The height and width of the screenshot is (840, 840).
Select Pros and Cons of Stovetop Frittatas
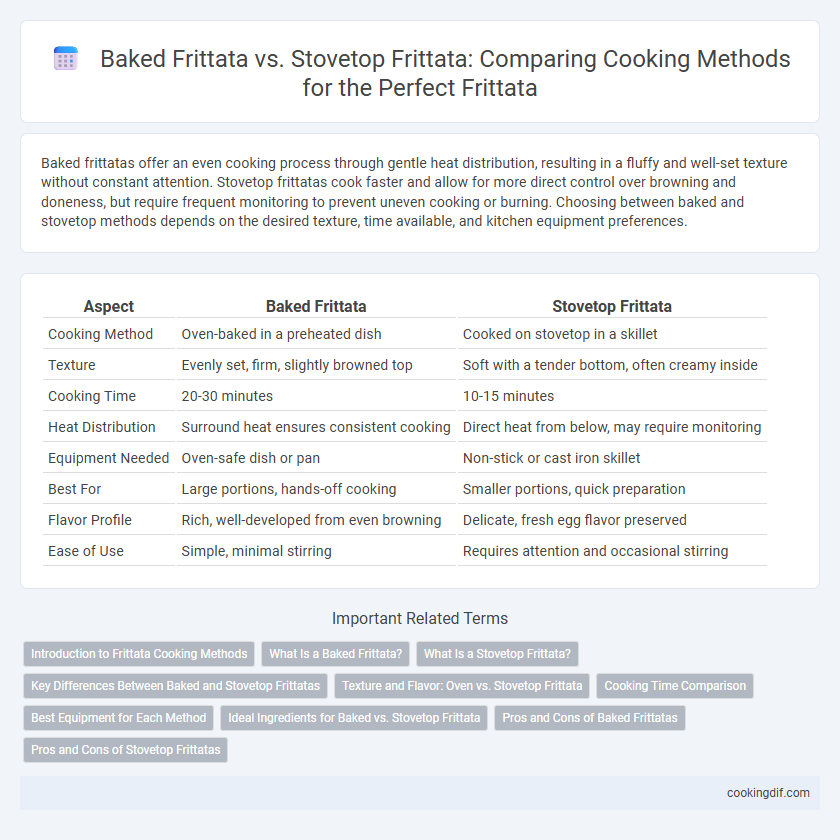125,749
